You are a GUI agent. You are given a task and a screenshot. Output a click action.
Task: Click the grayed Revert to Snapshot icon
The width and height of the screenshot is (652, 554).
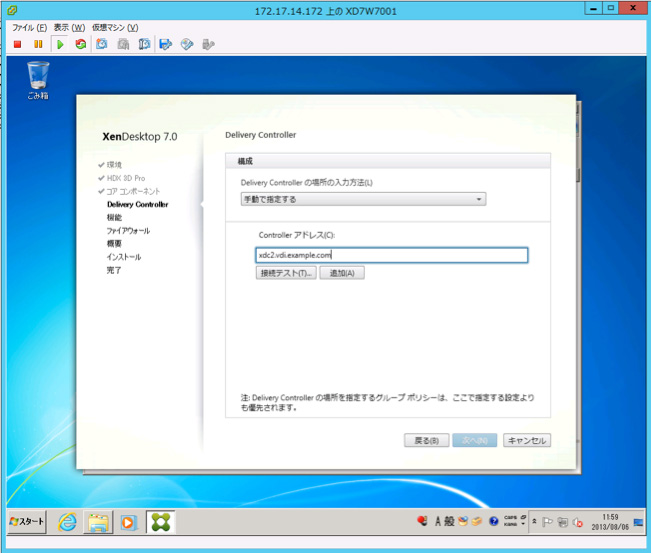pos(123,44)
